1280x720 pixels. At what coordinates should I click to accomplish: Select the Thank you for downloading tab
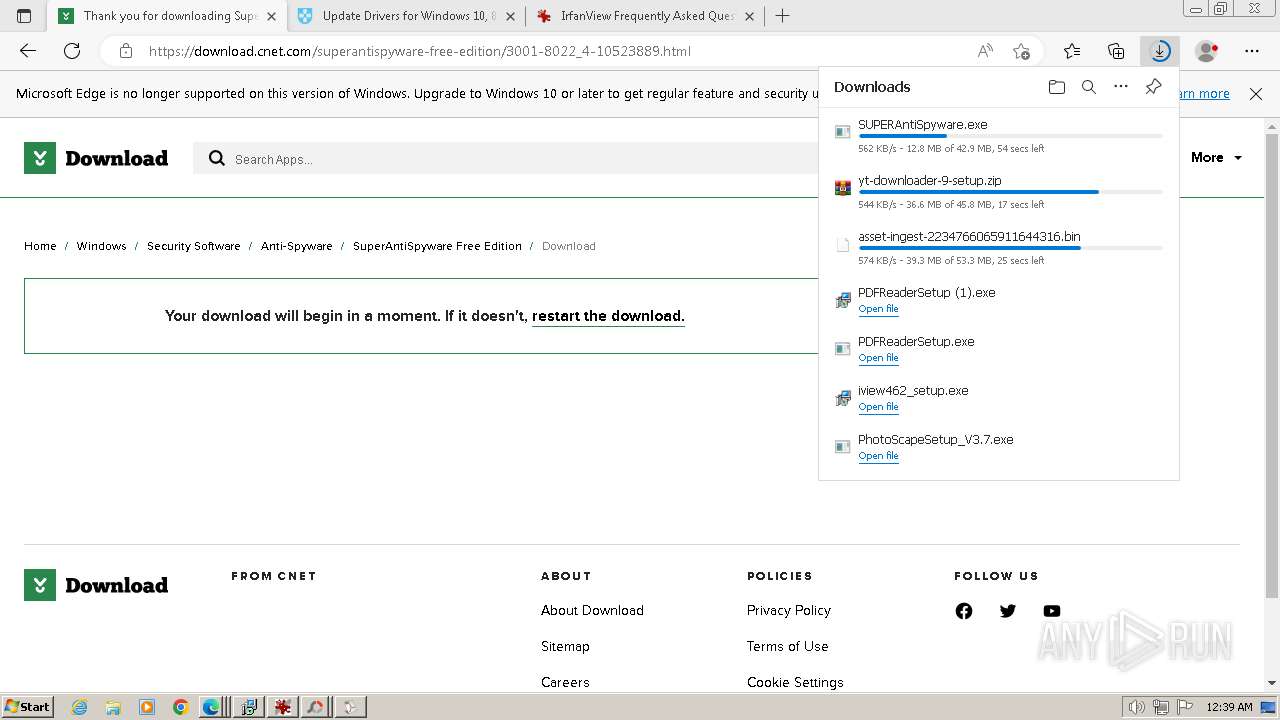point(168,16)
